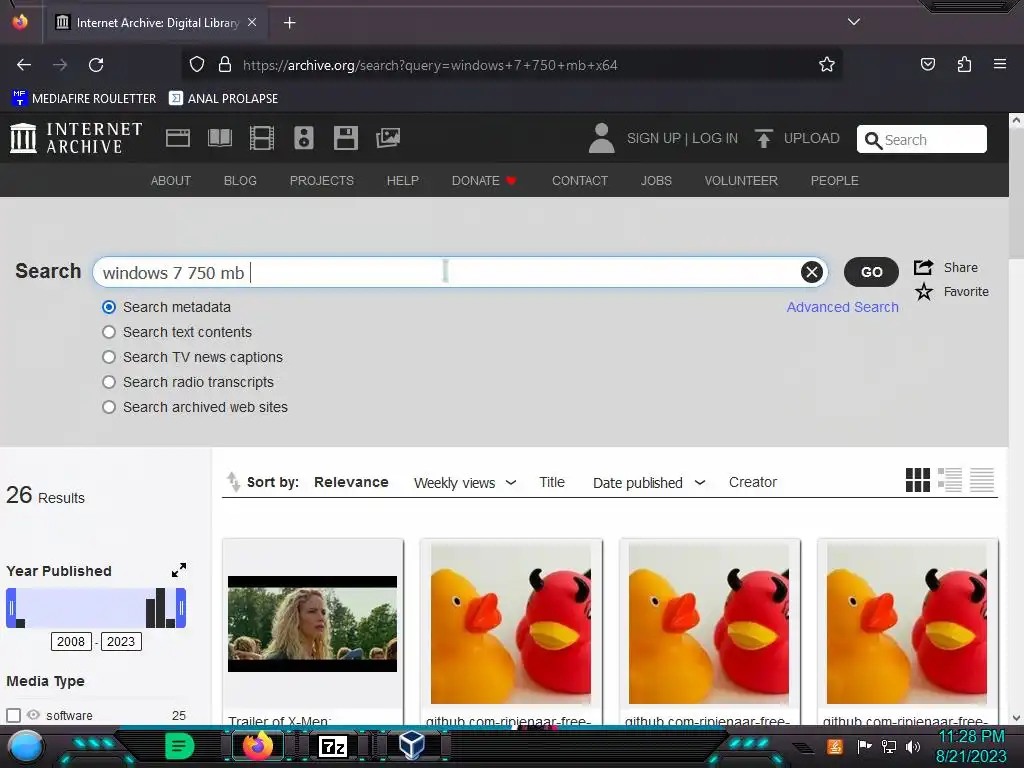Viewport: 1024px width, 768px height.
Task: Select Search radio transcripts option
Action: click(x=109, y=382)
